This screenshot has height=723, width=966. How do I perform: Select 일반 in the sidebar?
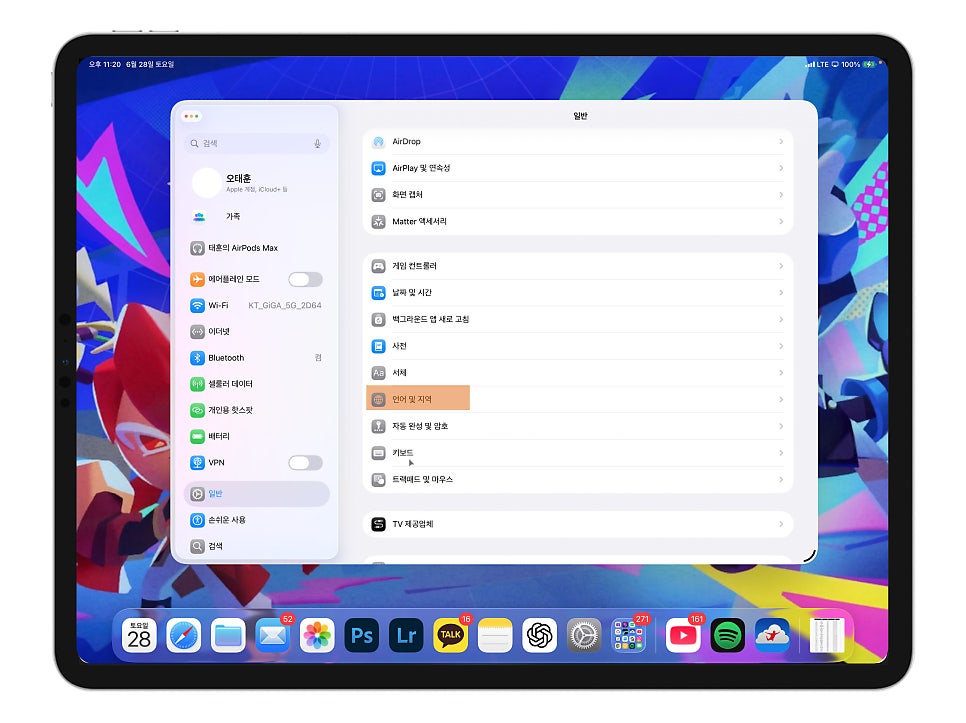(x=256, y=494)
